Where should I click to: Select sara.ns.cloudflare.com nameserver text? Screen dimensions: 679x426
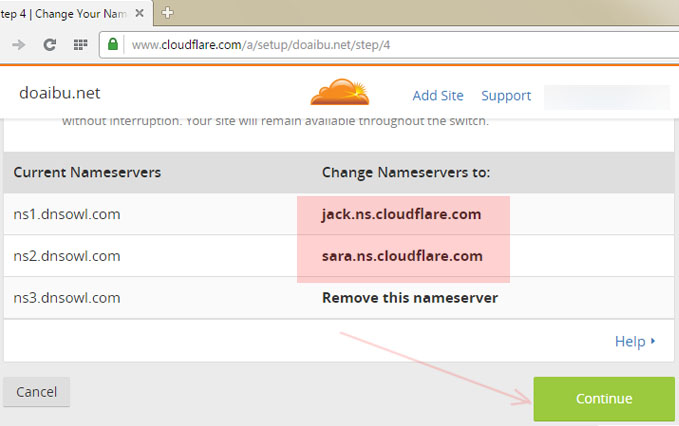[x=402, y=256]
